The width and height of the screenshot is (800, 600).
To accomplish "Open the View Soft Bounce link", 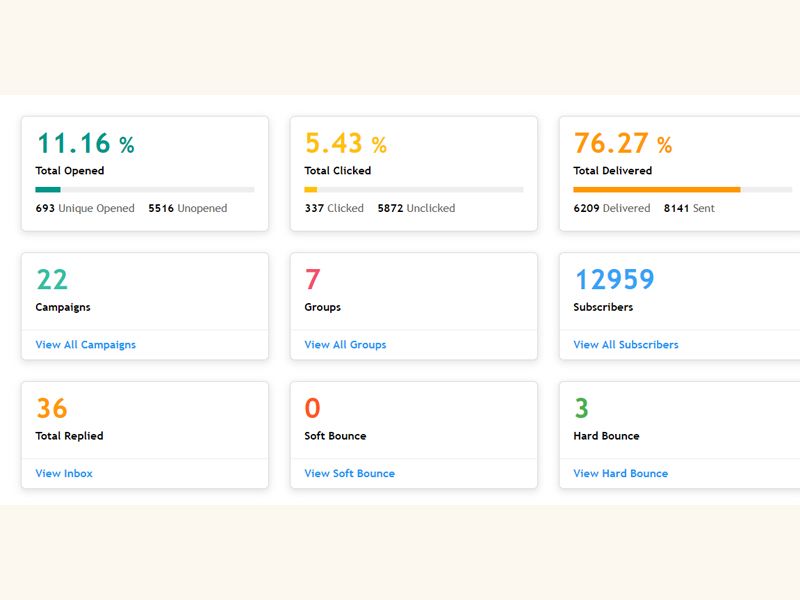I will click(x=349, y=473).
